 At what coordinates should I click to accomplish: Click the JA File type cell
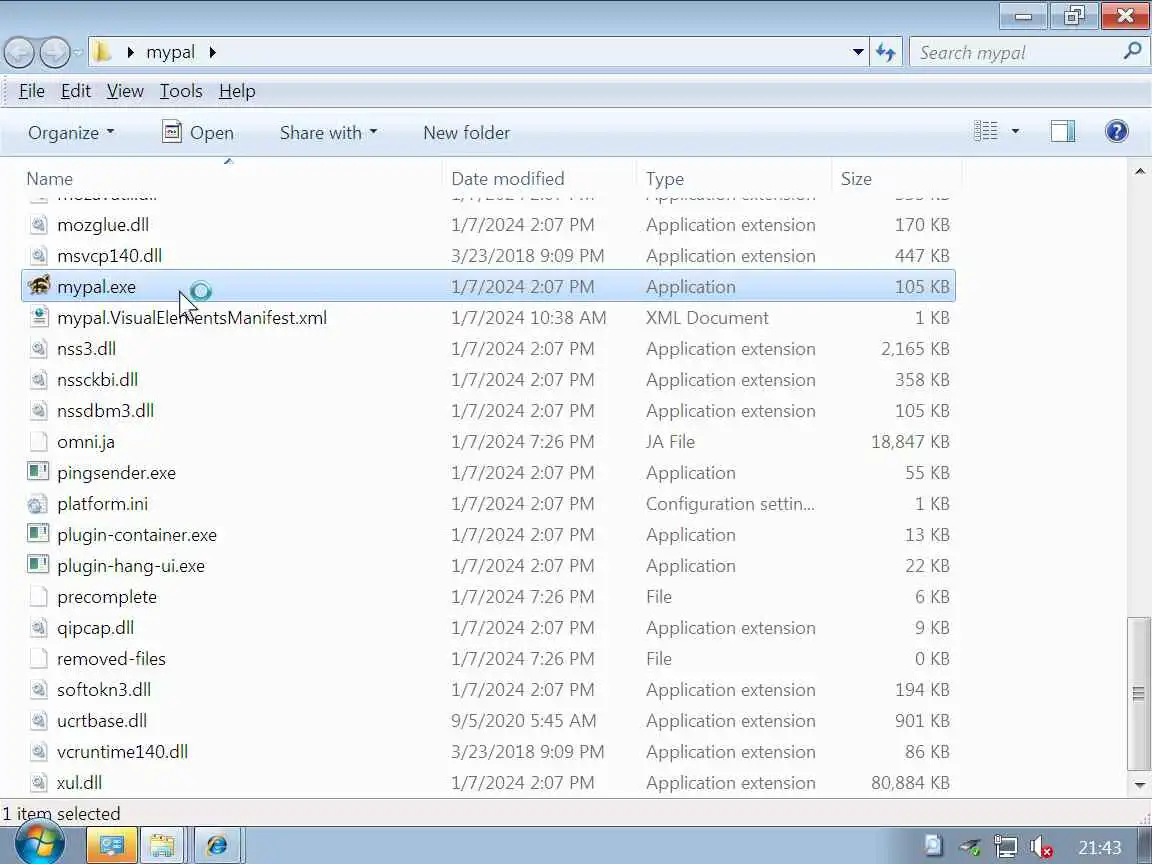tap(670, 441)
